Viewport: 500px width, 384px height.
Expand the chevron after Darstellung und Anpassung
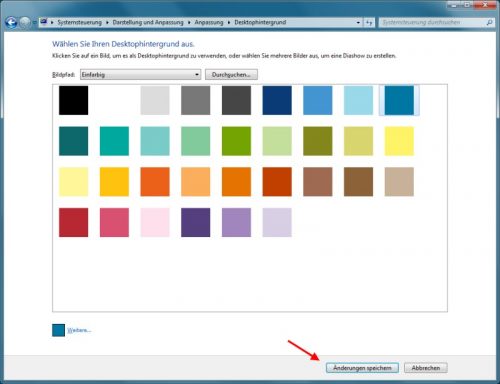click(189, 22)
